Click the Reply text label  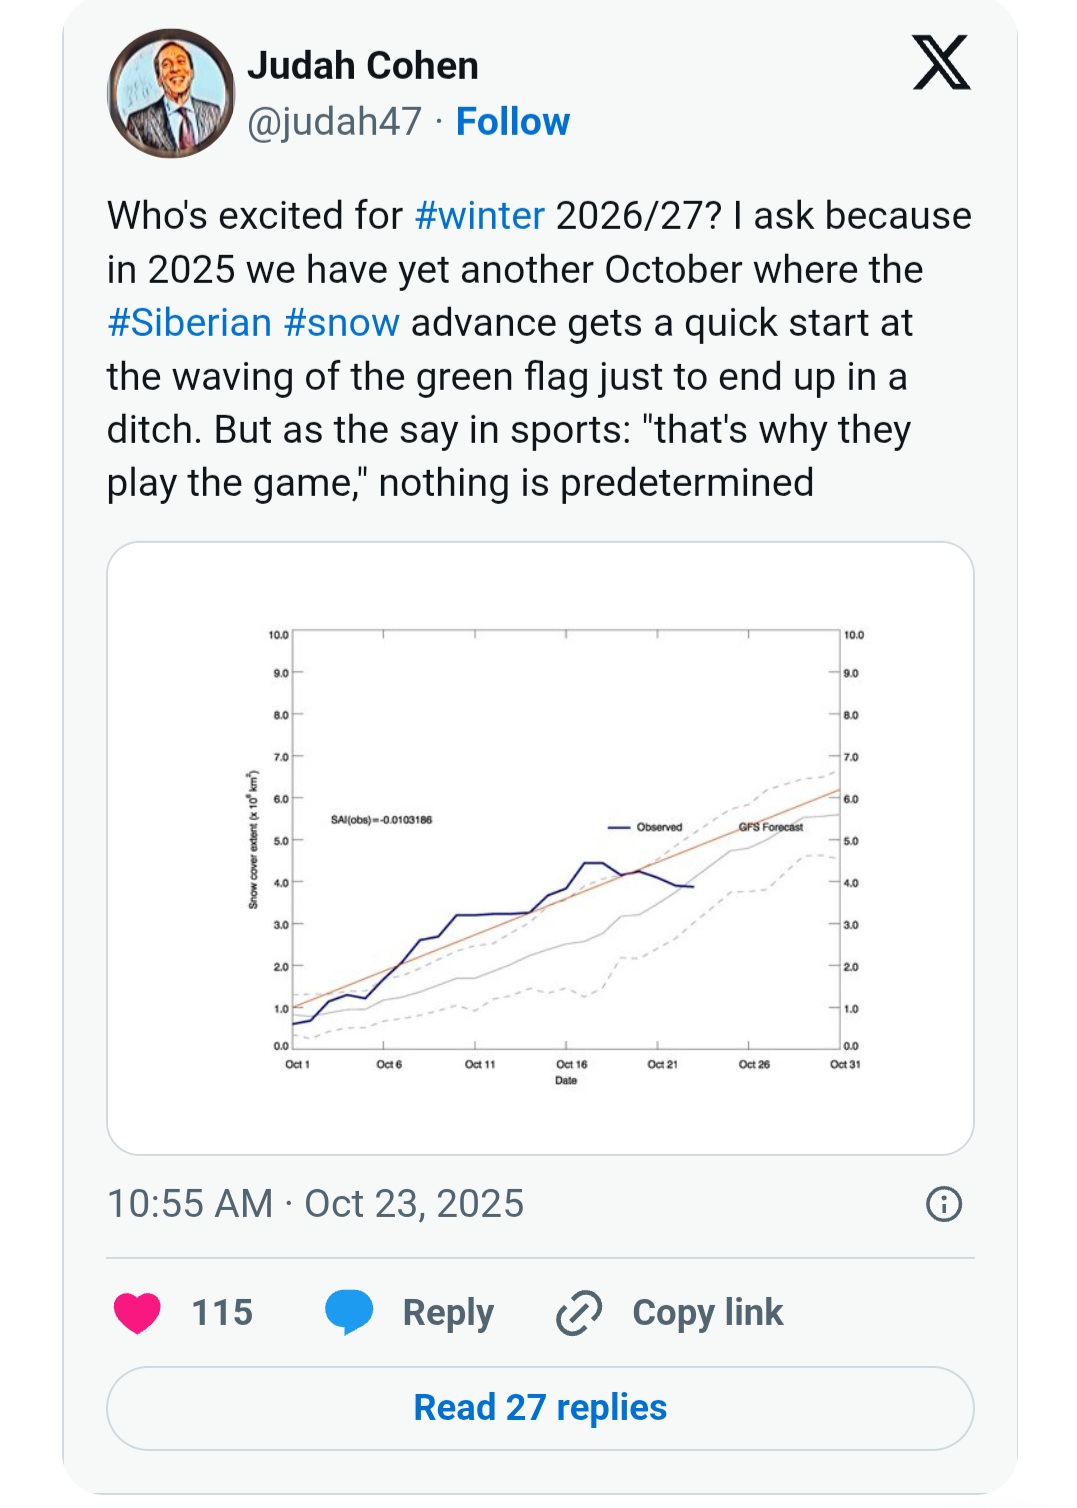pos(448,1312)
